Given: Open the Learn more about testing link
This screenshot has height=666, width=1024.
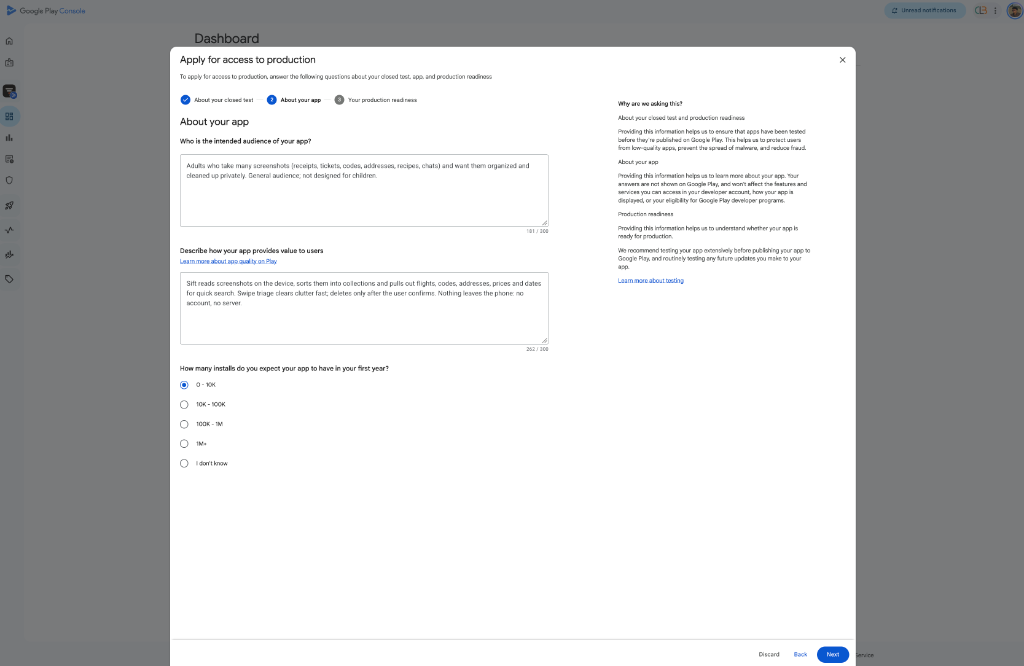Looking at the screenshot, I should click(650, 281).
